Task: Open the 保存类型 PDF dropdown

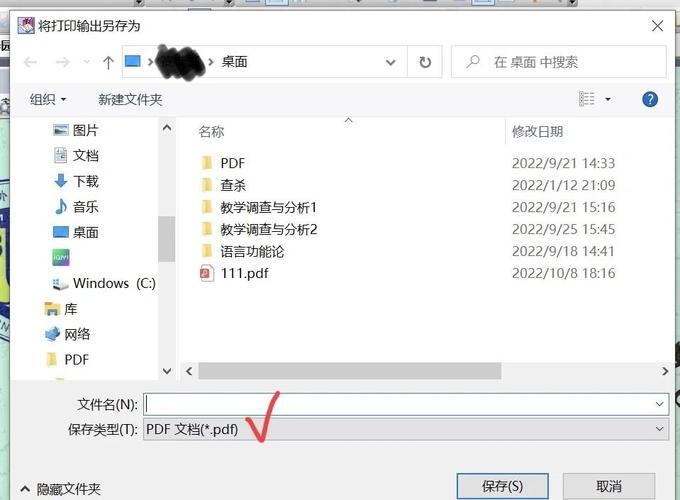Action: (x=406, y=429)
